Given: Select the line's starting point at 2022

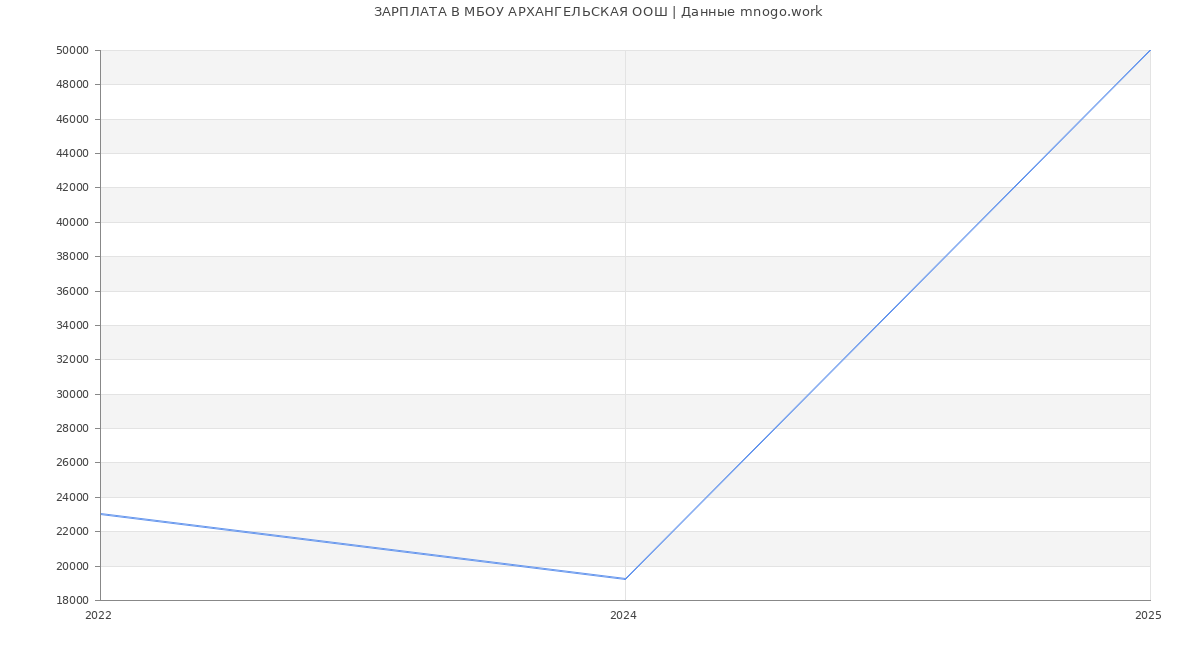Looking at the screenshot, I should pos(101,514).
